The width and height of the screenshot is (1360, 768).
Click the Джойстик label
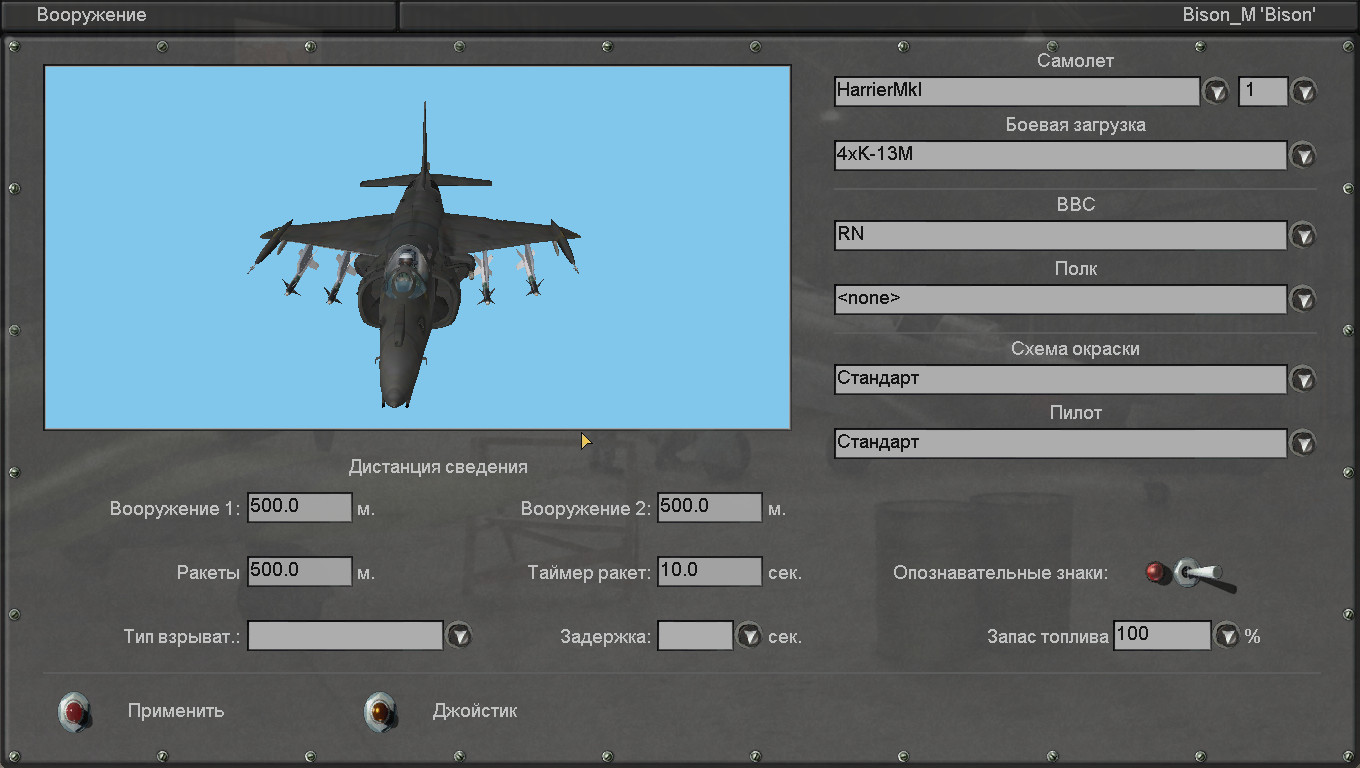(x=475, y=712)
